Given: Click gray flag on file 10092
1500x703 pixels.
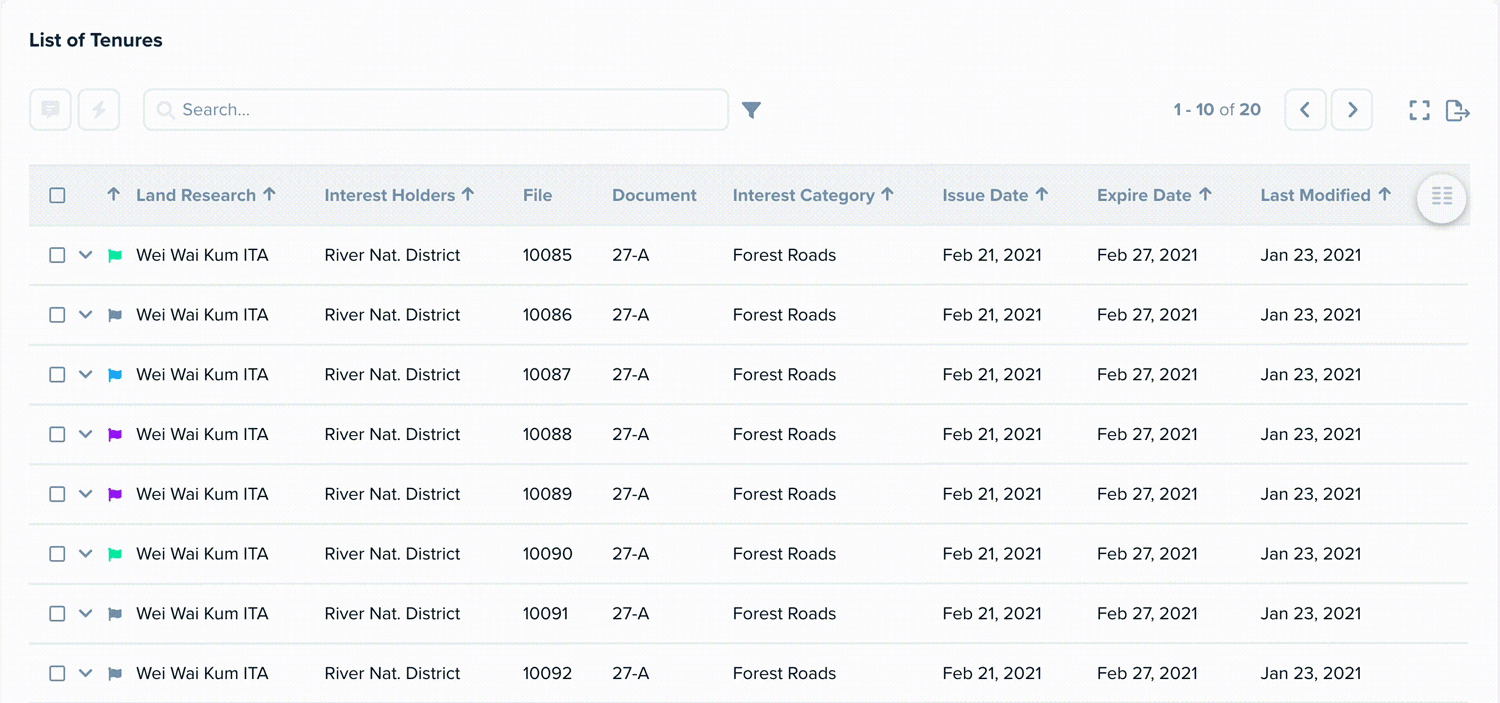Looking at the screenshot, I should (115, 674).
